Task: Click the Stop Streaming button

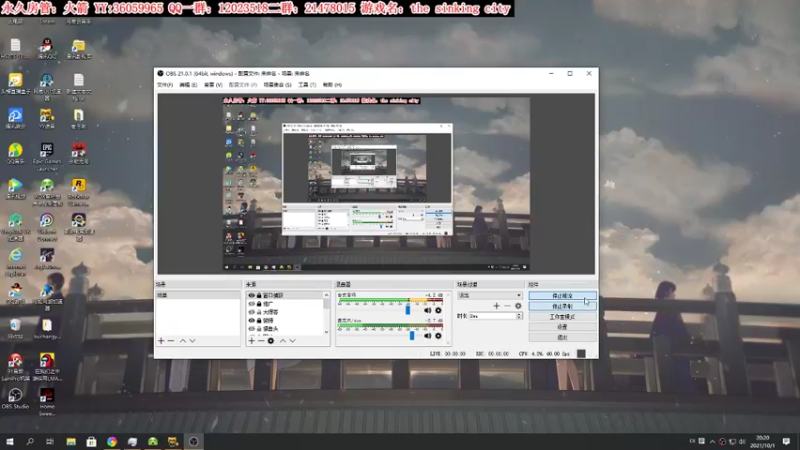Action: 562,296
